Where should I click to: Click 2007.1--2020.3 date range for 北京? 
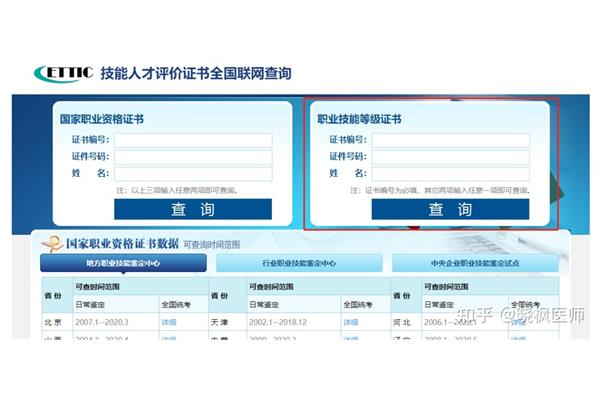point(102,322)
